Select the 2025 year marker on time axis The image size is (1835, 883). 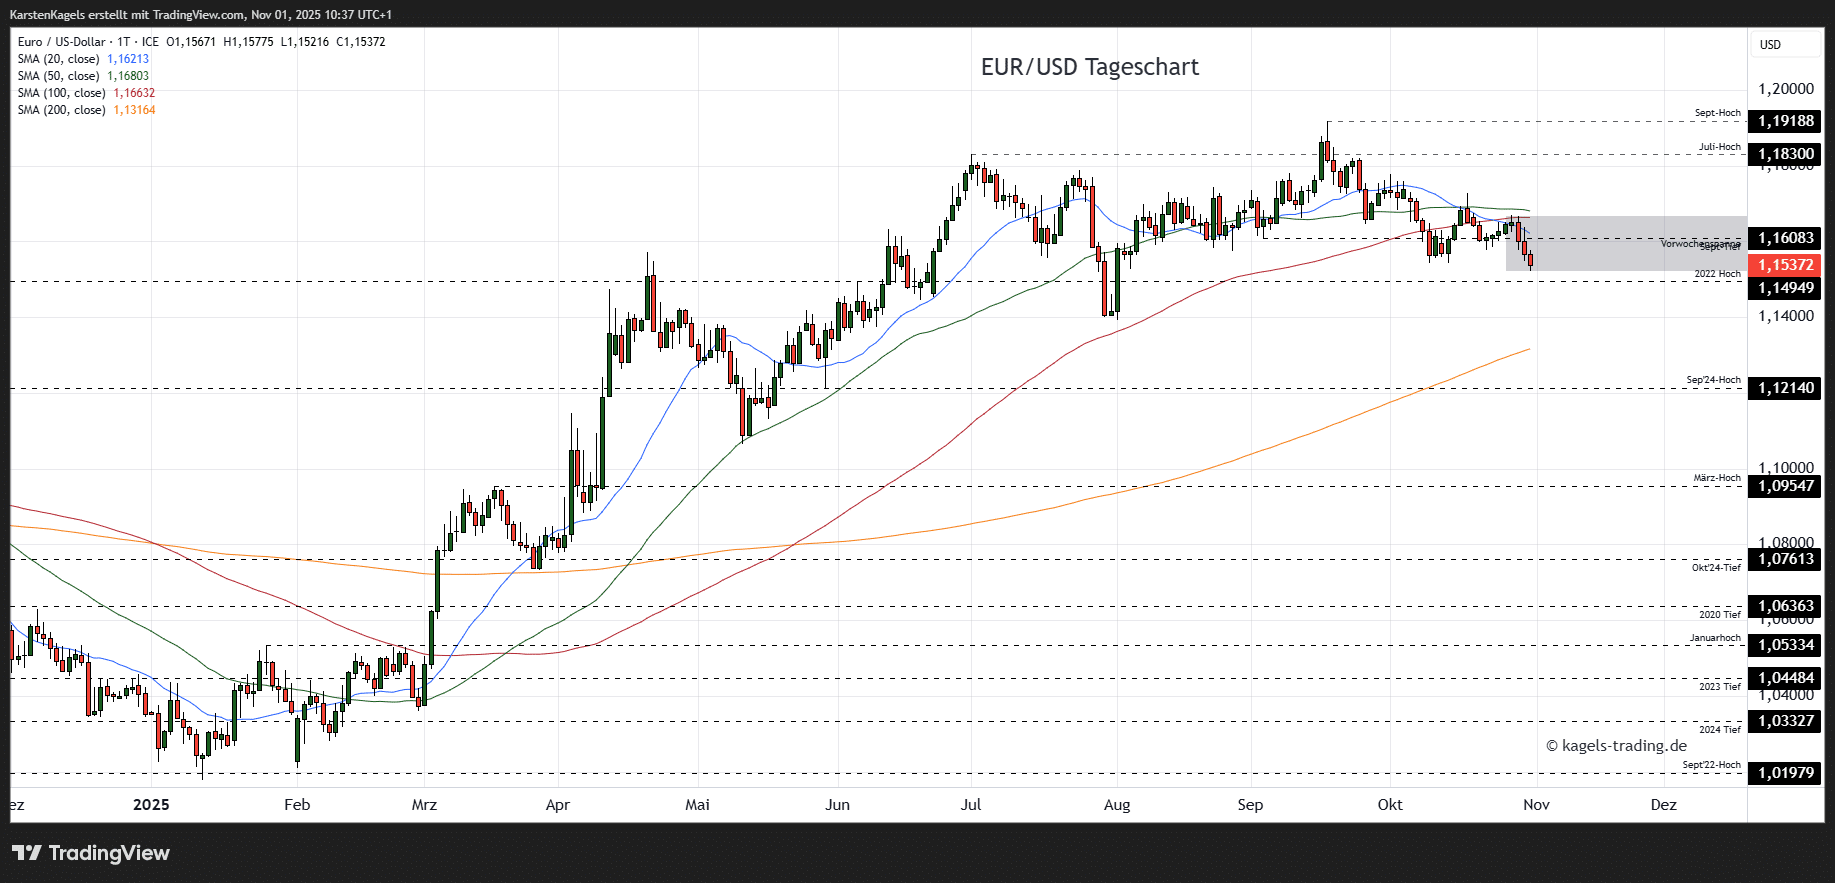click(x=151, y=805)
